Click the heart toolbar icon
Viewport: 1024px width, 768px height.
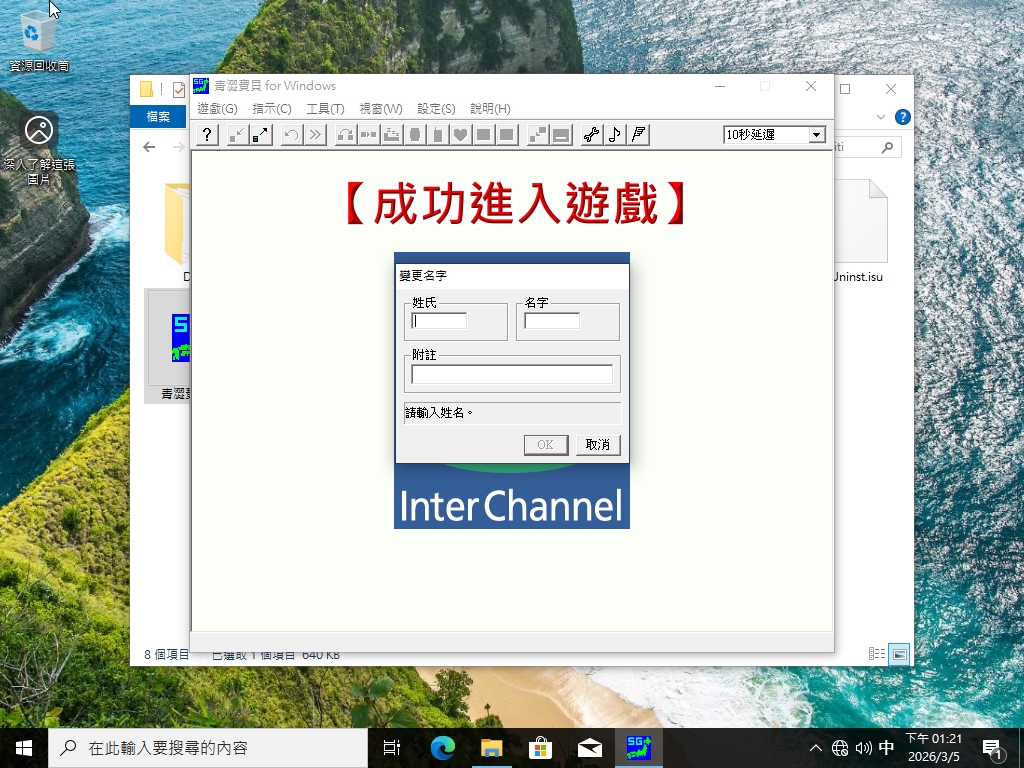tap(461, 135)
